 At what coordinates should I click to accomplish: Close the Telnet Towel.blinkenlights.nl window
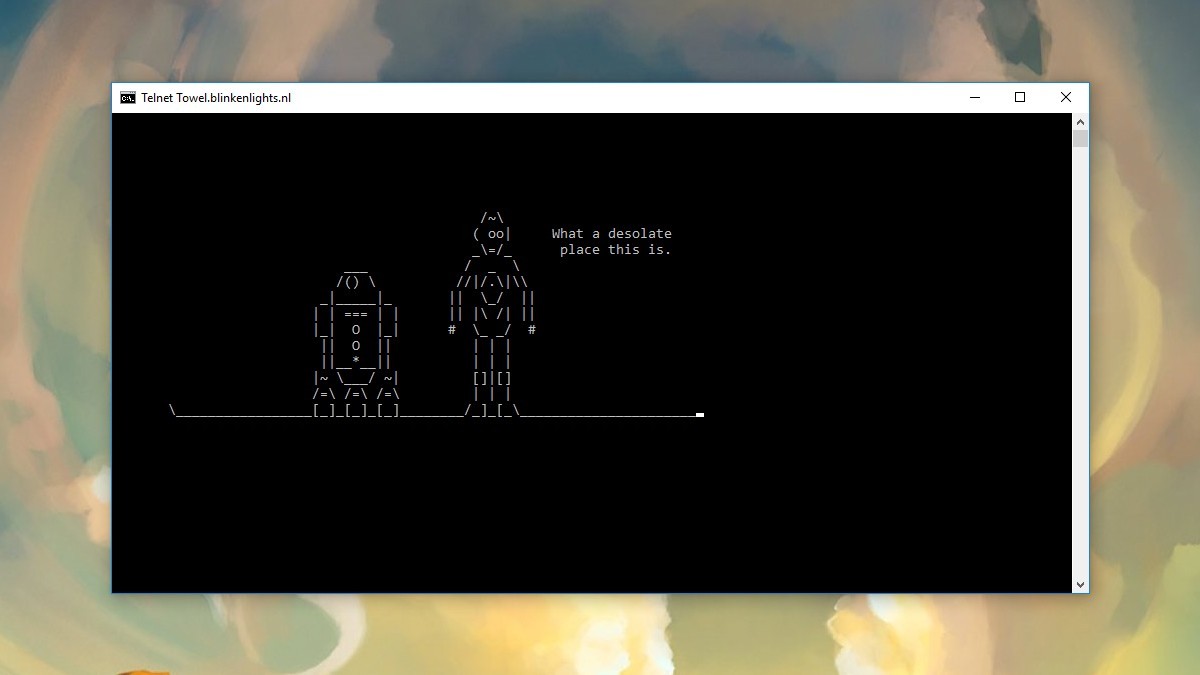pos(1066,97)
